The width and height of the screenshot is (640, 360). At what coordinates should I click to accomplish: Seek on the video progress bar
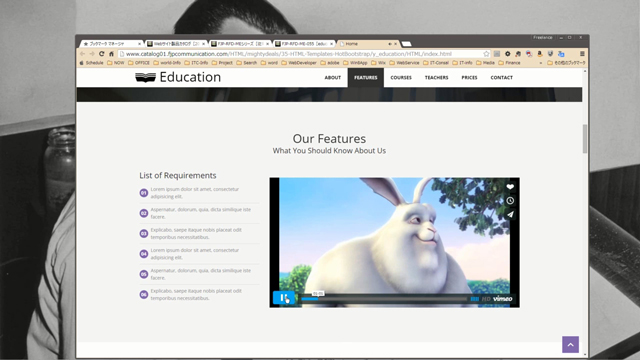pyautogui.click(x=384, y=299)
